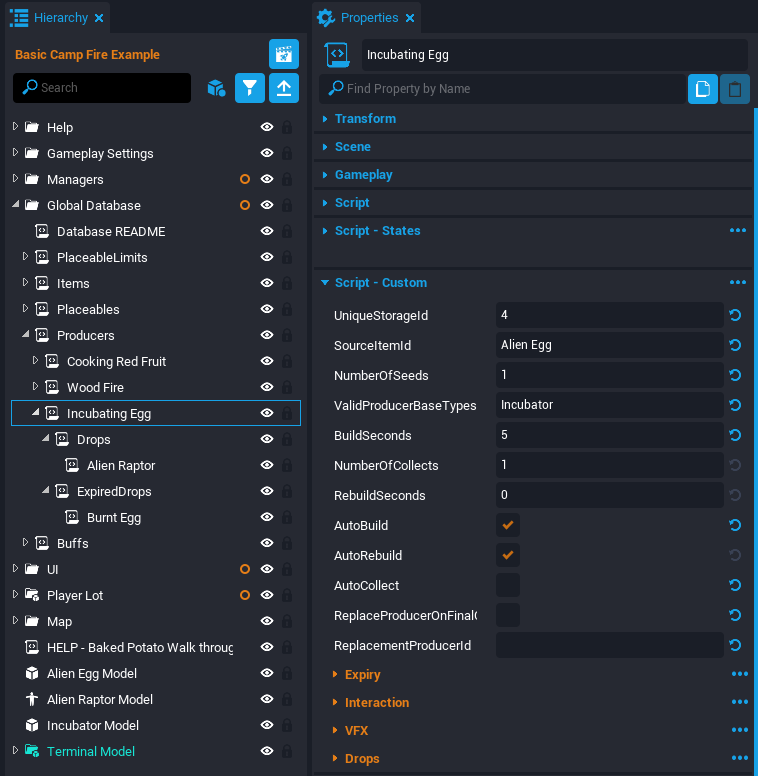Click the blue upload arrow button in Hierarchy
The height and width of the screenshot is (776, 758).
pos(284,88)
